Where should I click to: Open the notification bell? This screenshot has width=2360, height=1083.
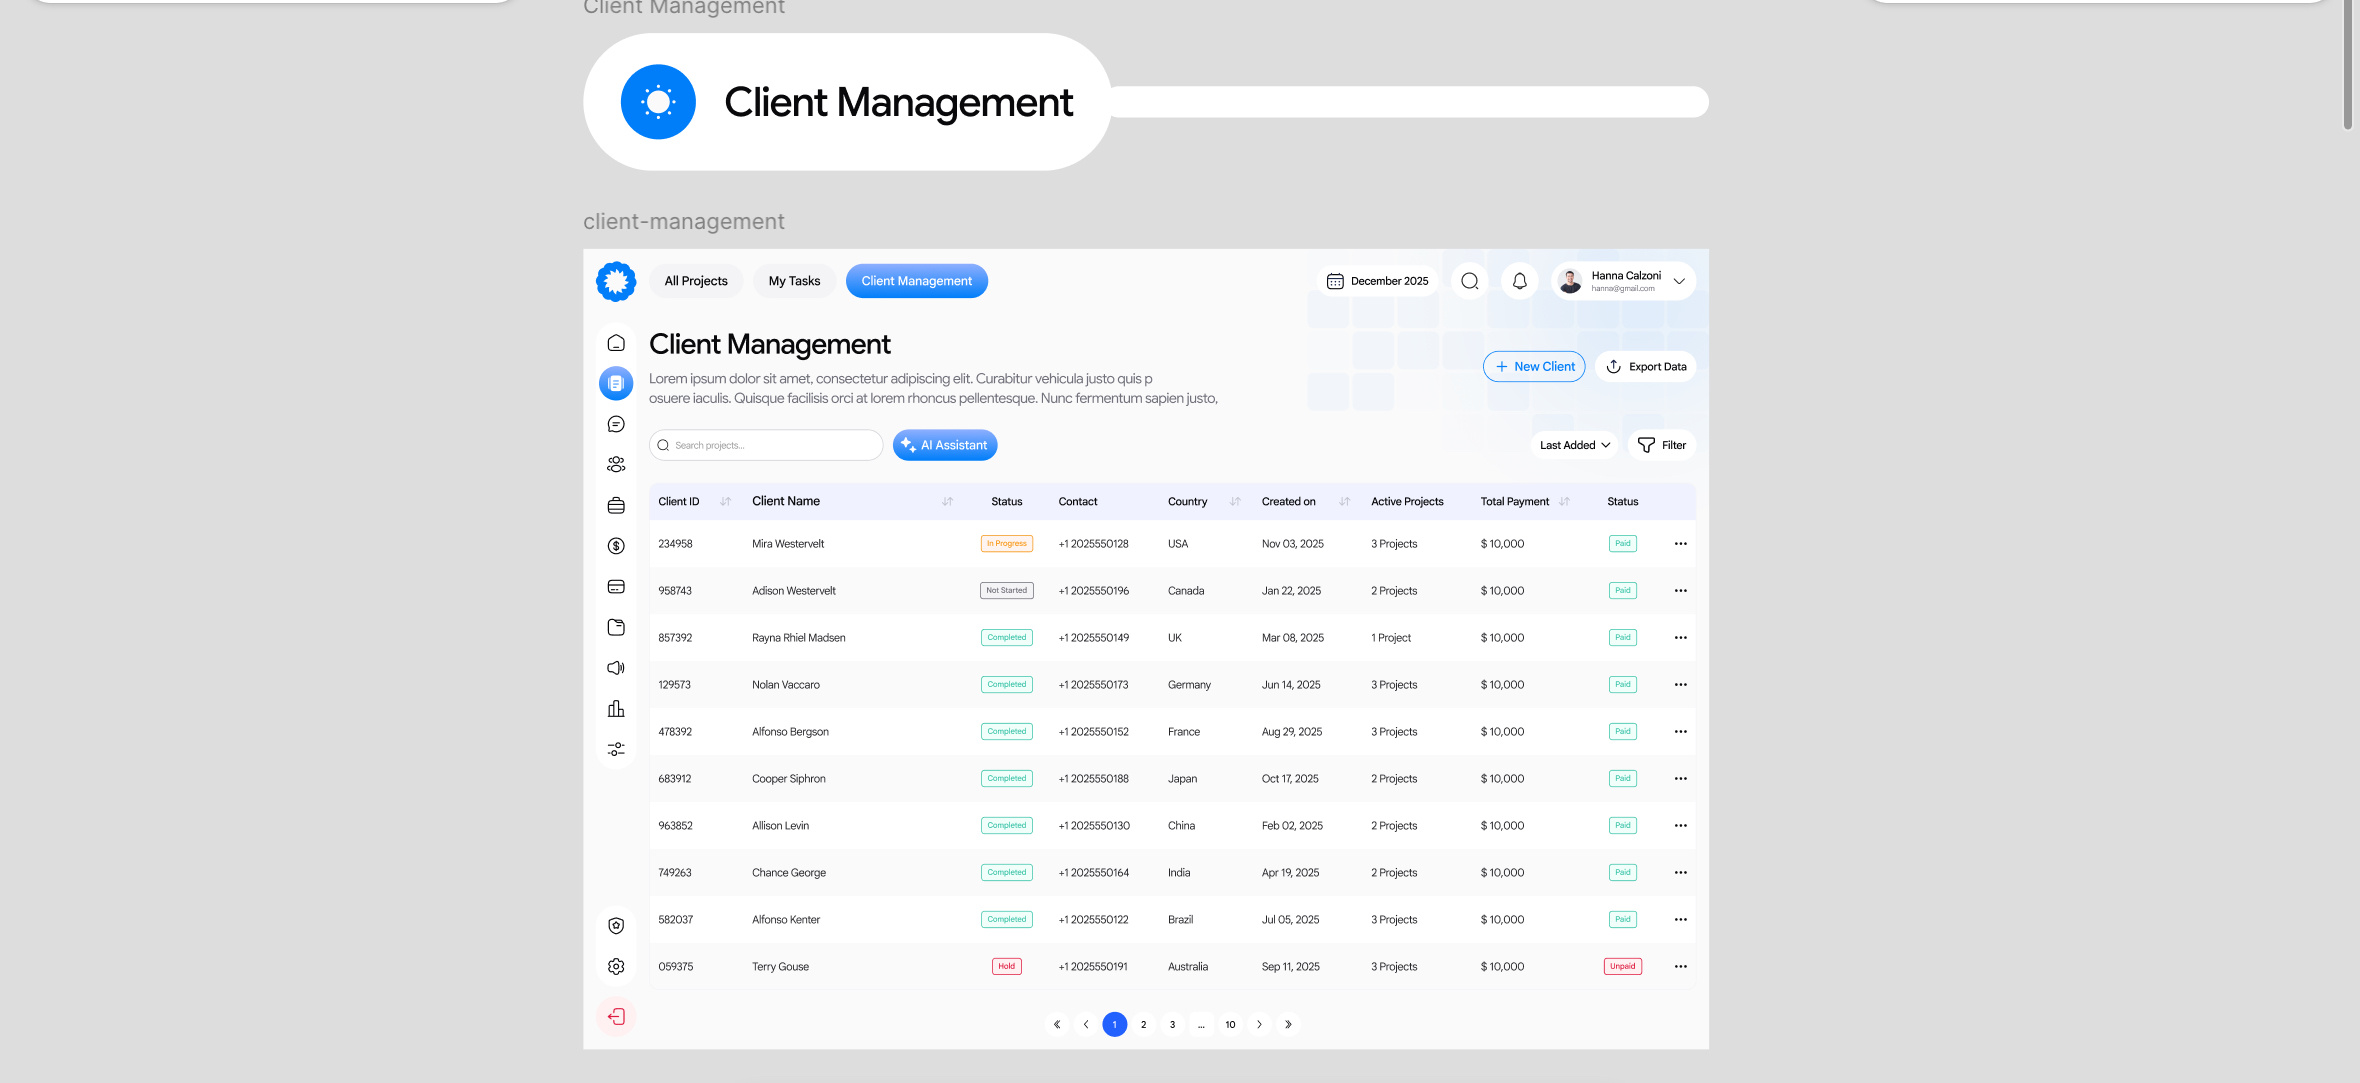pyautogui.click(x=1519, y=281)
